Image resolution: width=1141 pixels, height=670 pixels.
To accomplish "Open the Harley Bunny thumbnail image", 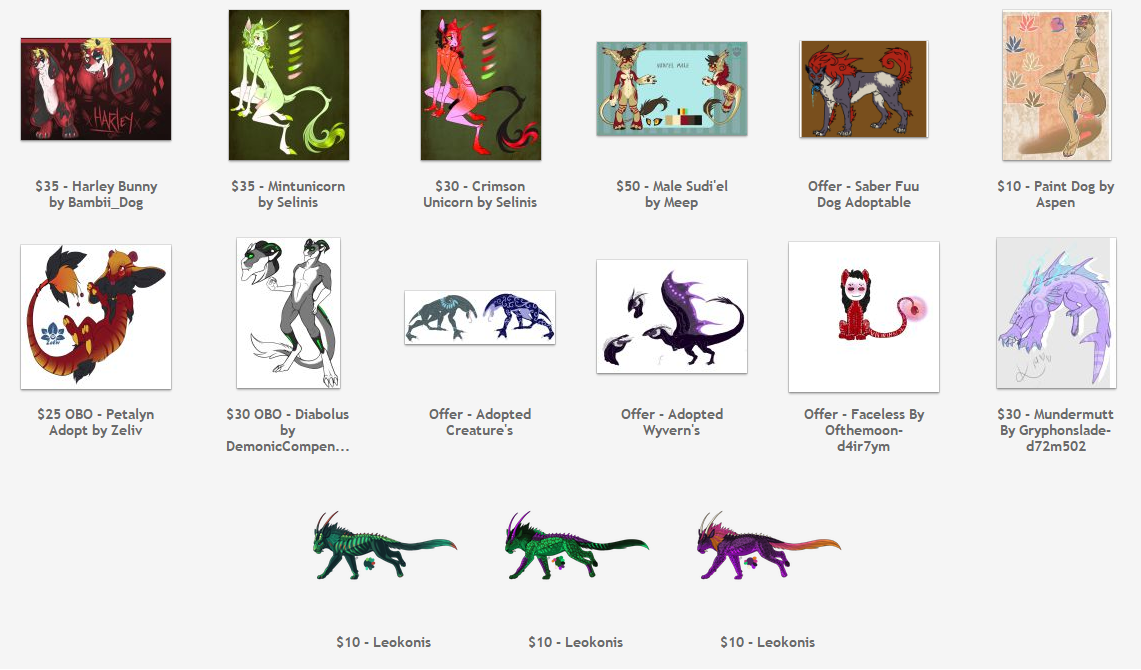I will (96, 89).
